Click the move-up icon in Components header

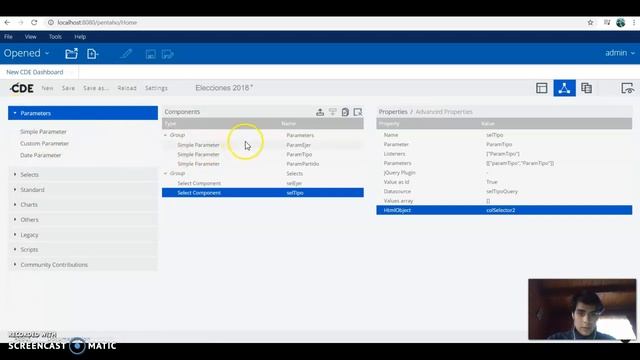[320, 112]
